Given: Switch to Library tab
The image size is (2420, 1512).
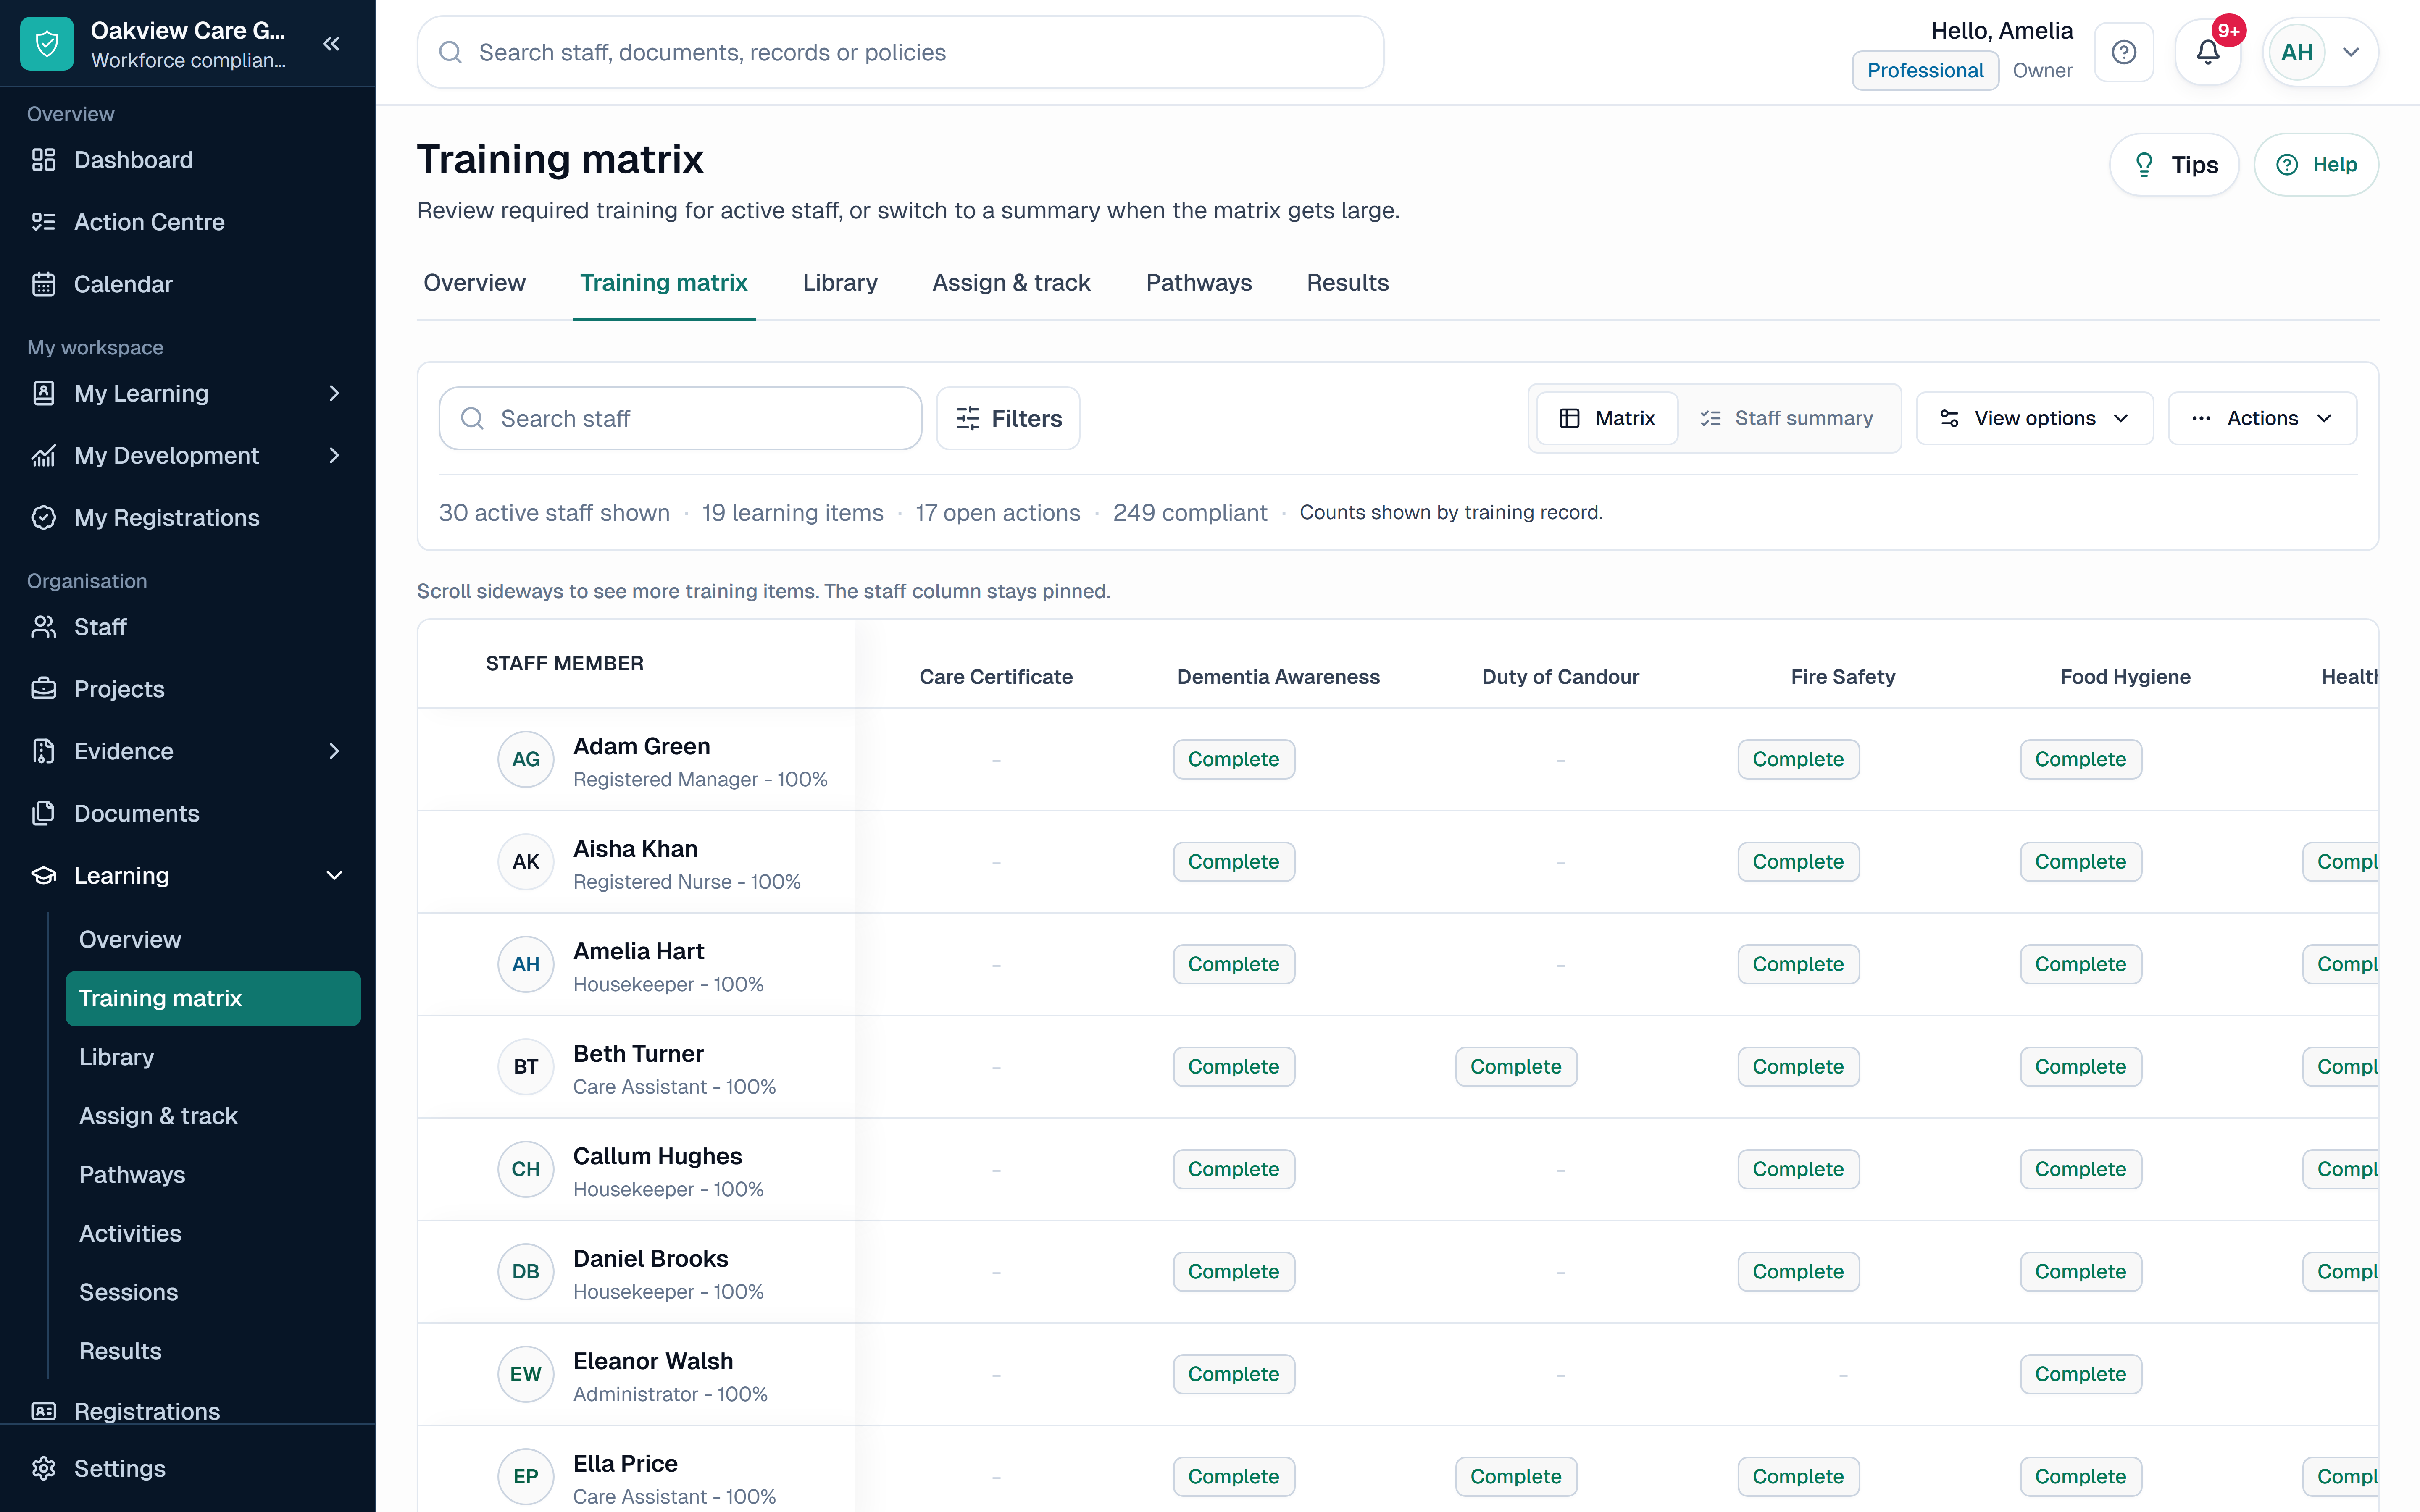Looking at the screenshot, I should (840, 283).
